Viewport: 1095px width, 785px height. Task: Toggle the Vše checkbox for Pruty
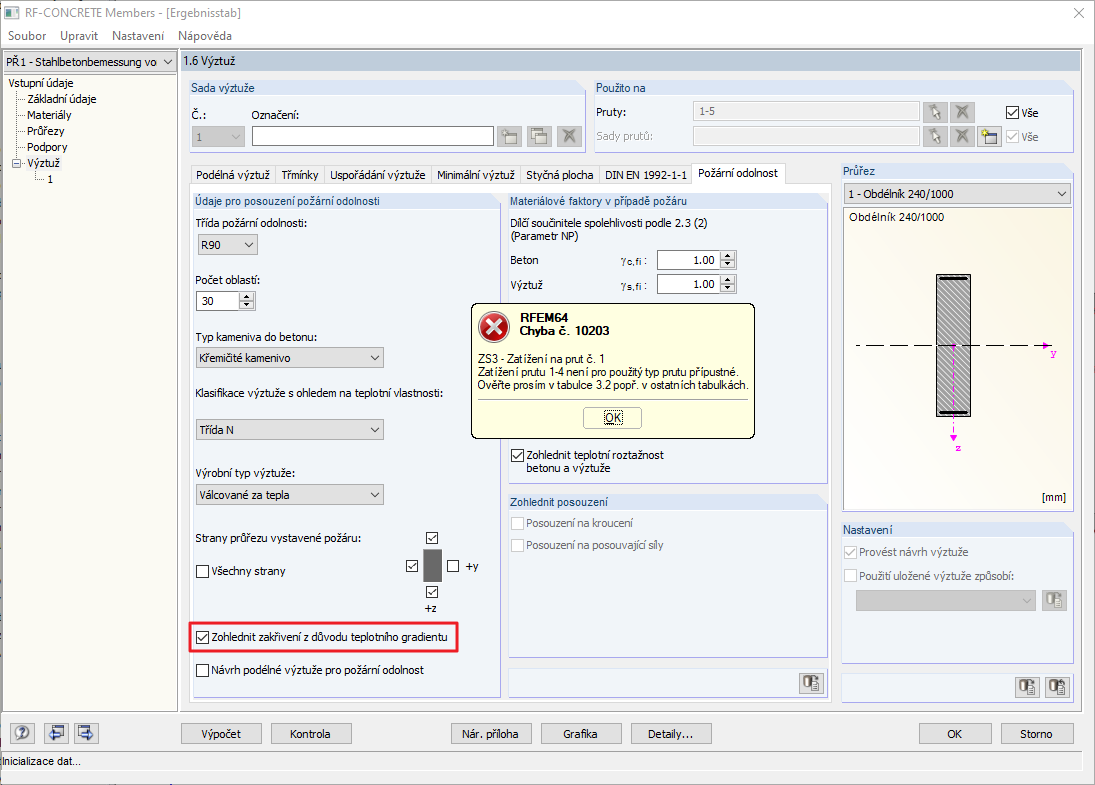coord(1012,112)
